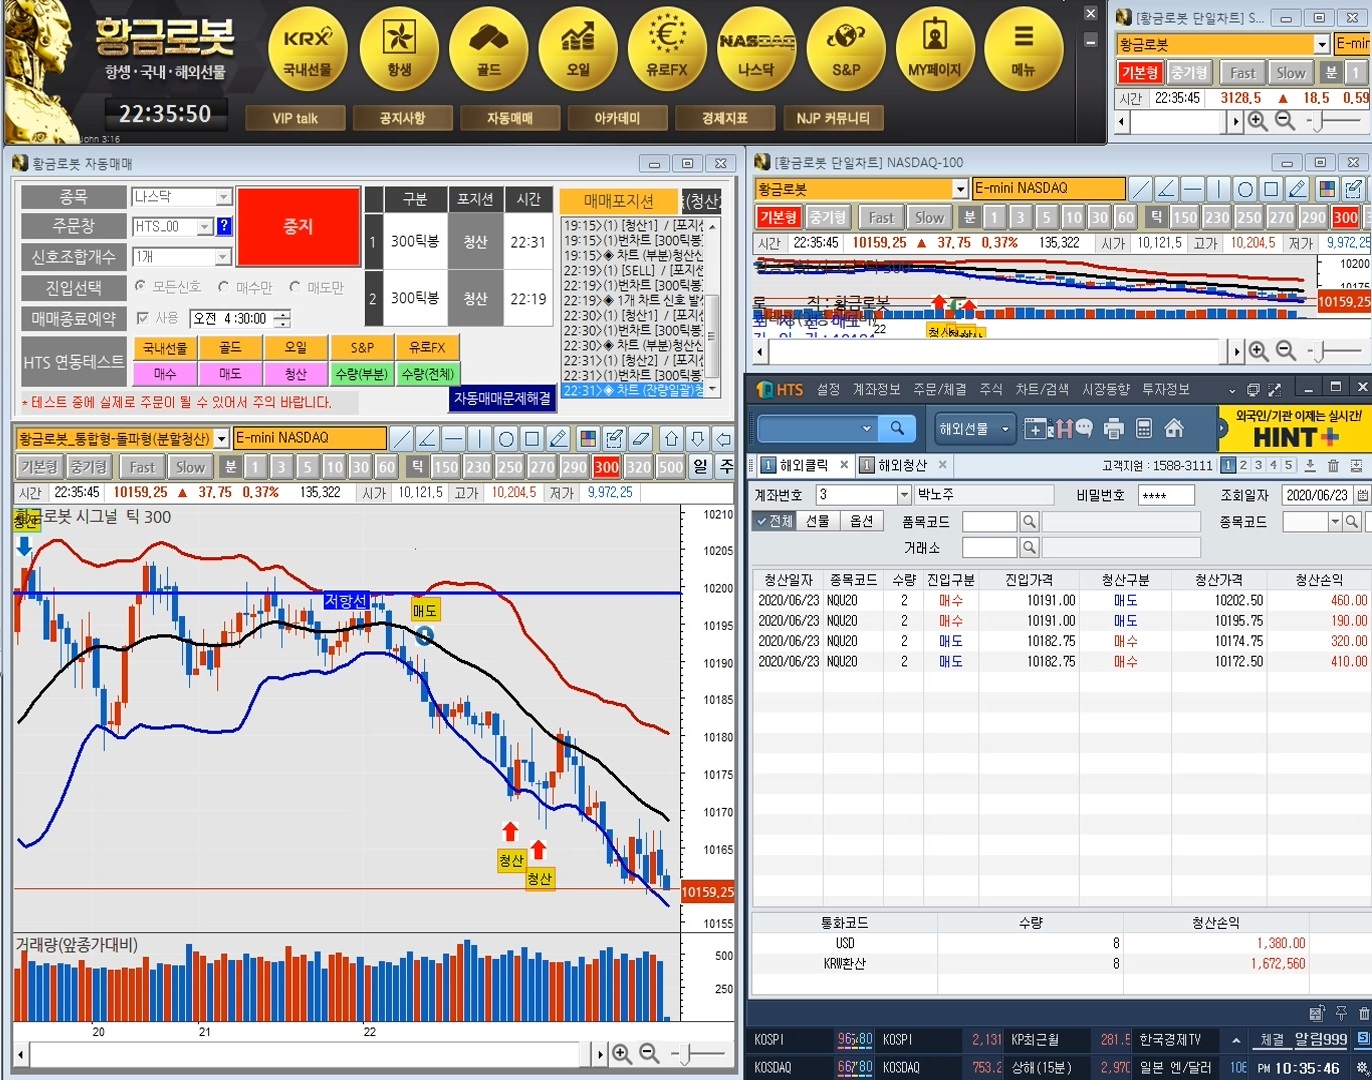Open the 차트/검색 menu in the HTS
The image size is (1372, 1080).
pyautogui.click(x=1042, y=389)
